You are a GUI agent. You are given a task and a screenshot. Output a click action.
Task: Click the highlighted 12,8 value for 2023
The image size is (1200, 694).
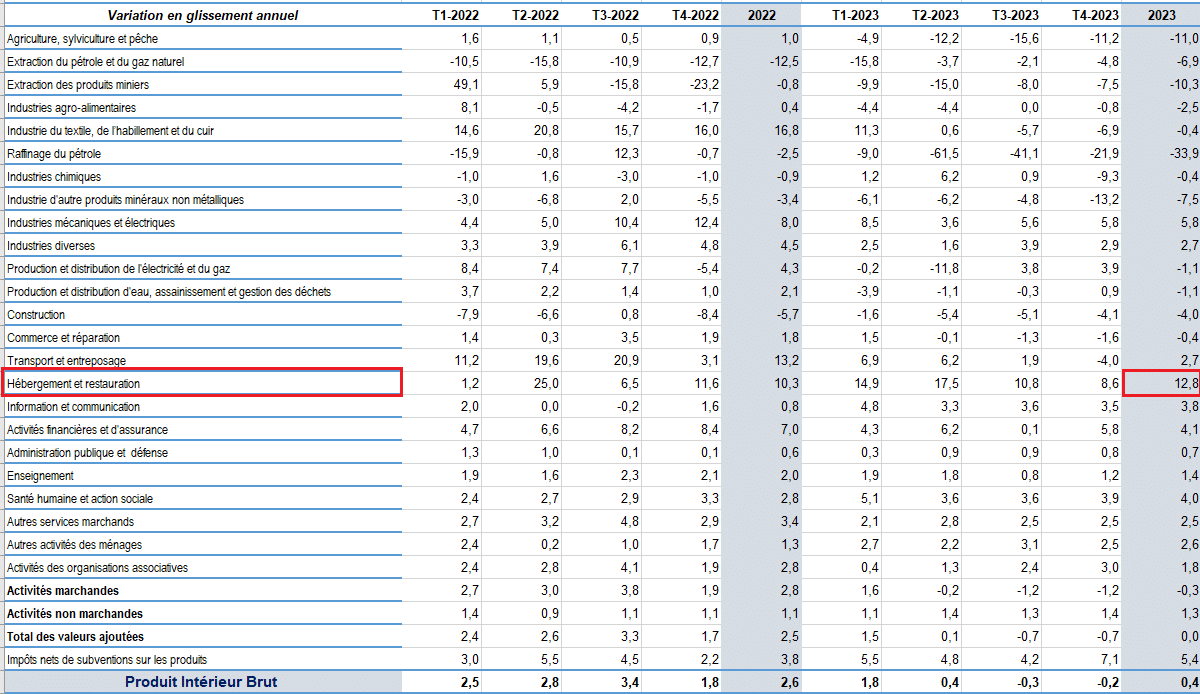pyautogui.click(x=1162, y=383)
